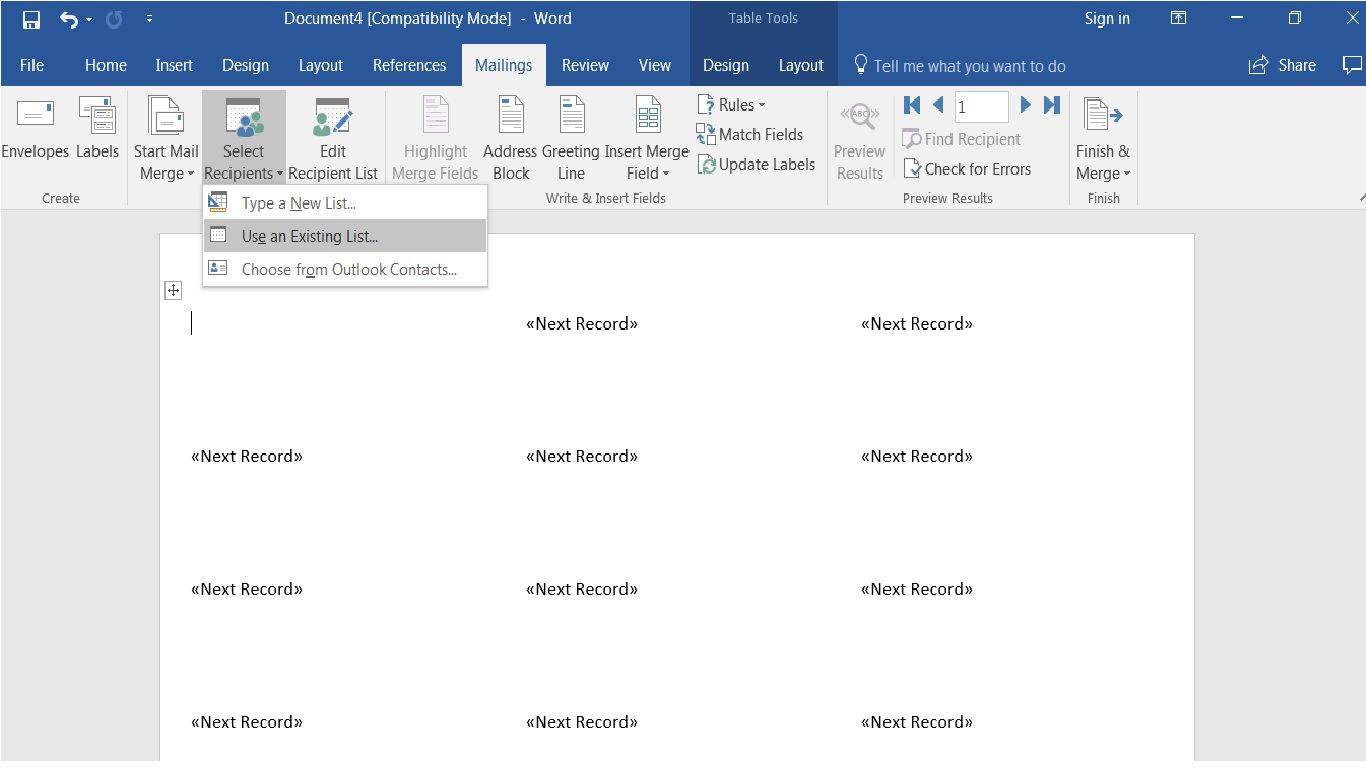The height and width of the screenshot is (768, 1366).
Task: Run Check for Errors
Action: 967,169
